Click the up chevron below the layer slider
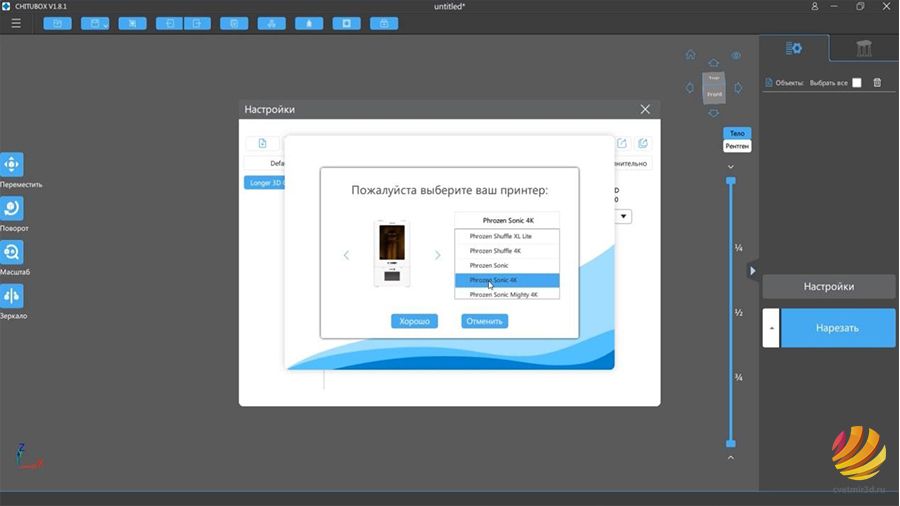Viewport: 900px width, 506px height. click(x=731, y=457)
